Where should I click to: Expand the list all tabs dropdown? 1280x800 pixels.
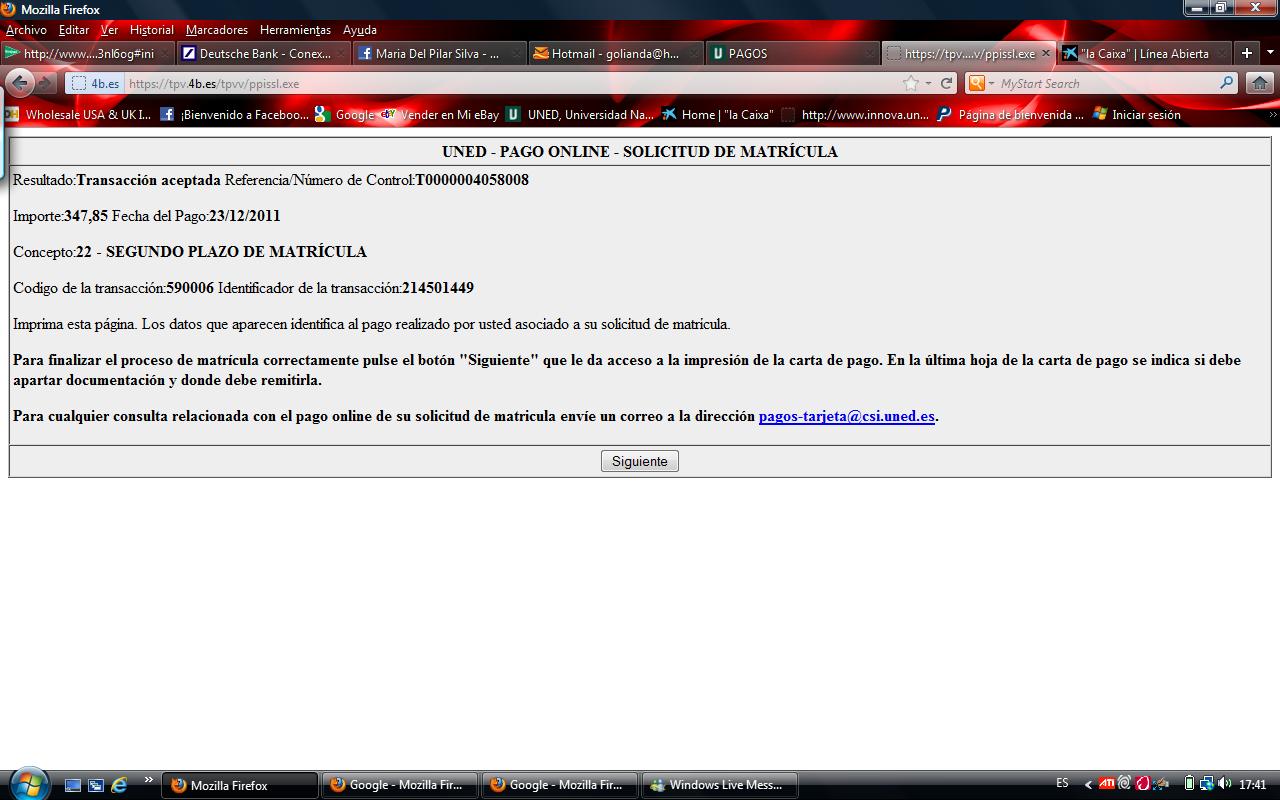1270,53
